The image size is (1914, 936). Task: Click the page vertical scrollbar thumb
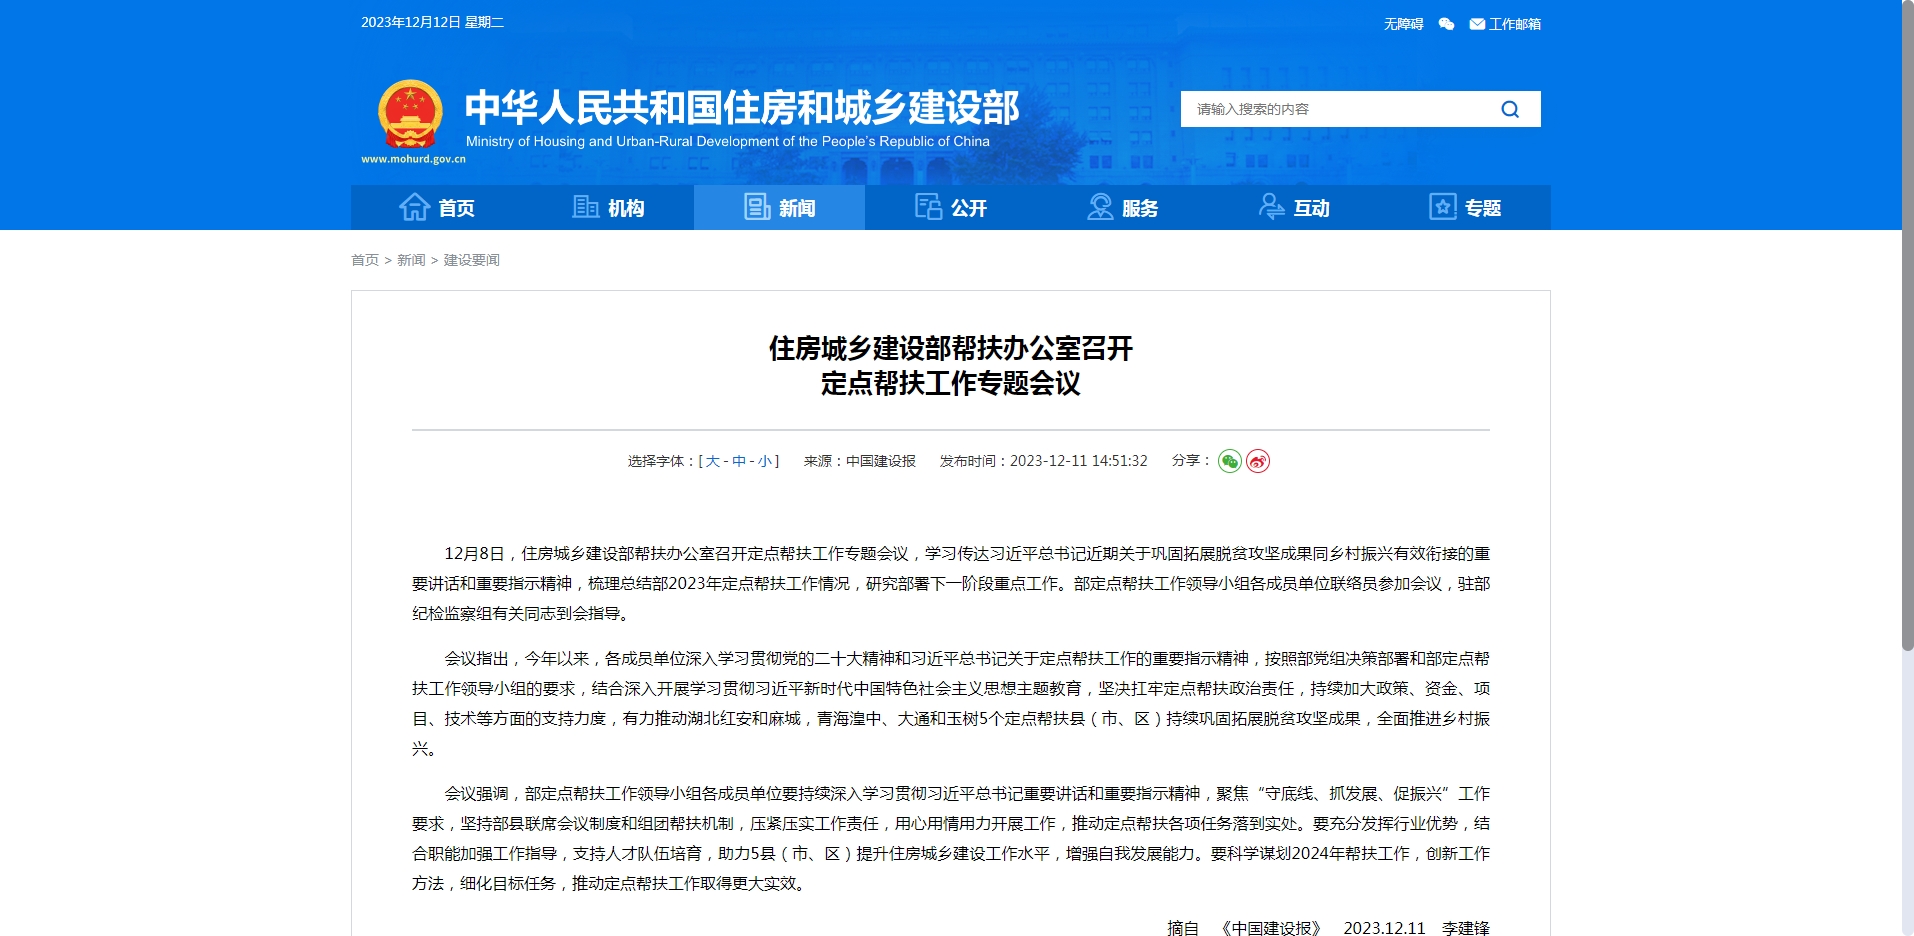(x=1907, y=325)
